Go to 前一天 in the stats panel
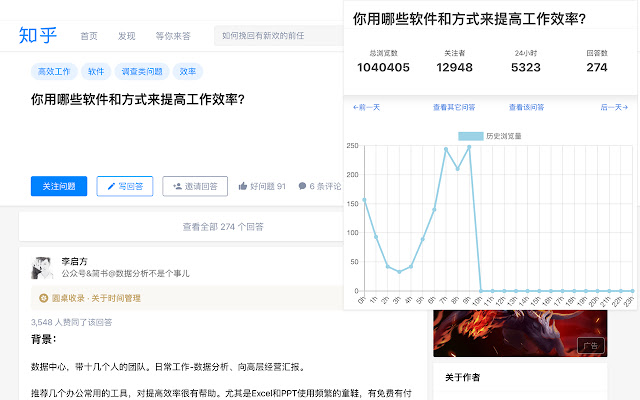The image size is (640, 400). tap(367, 107)
